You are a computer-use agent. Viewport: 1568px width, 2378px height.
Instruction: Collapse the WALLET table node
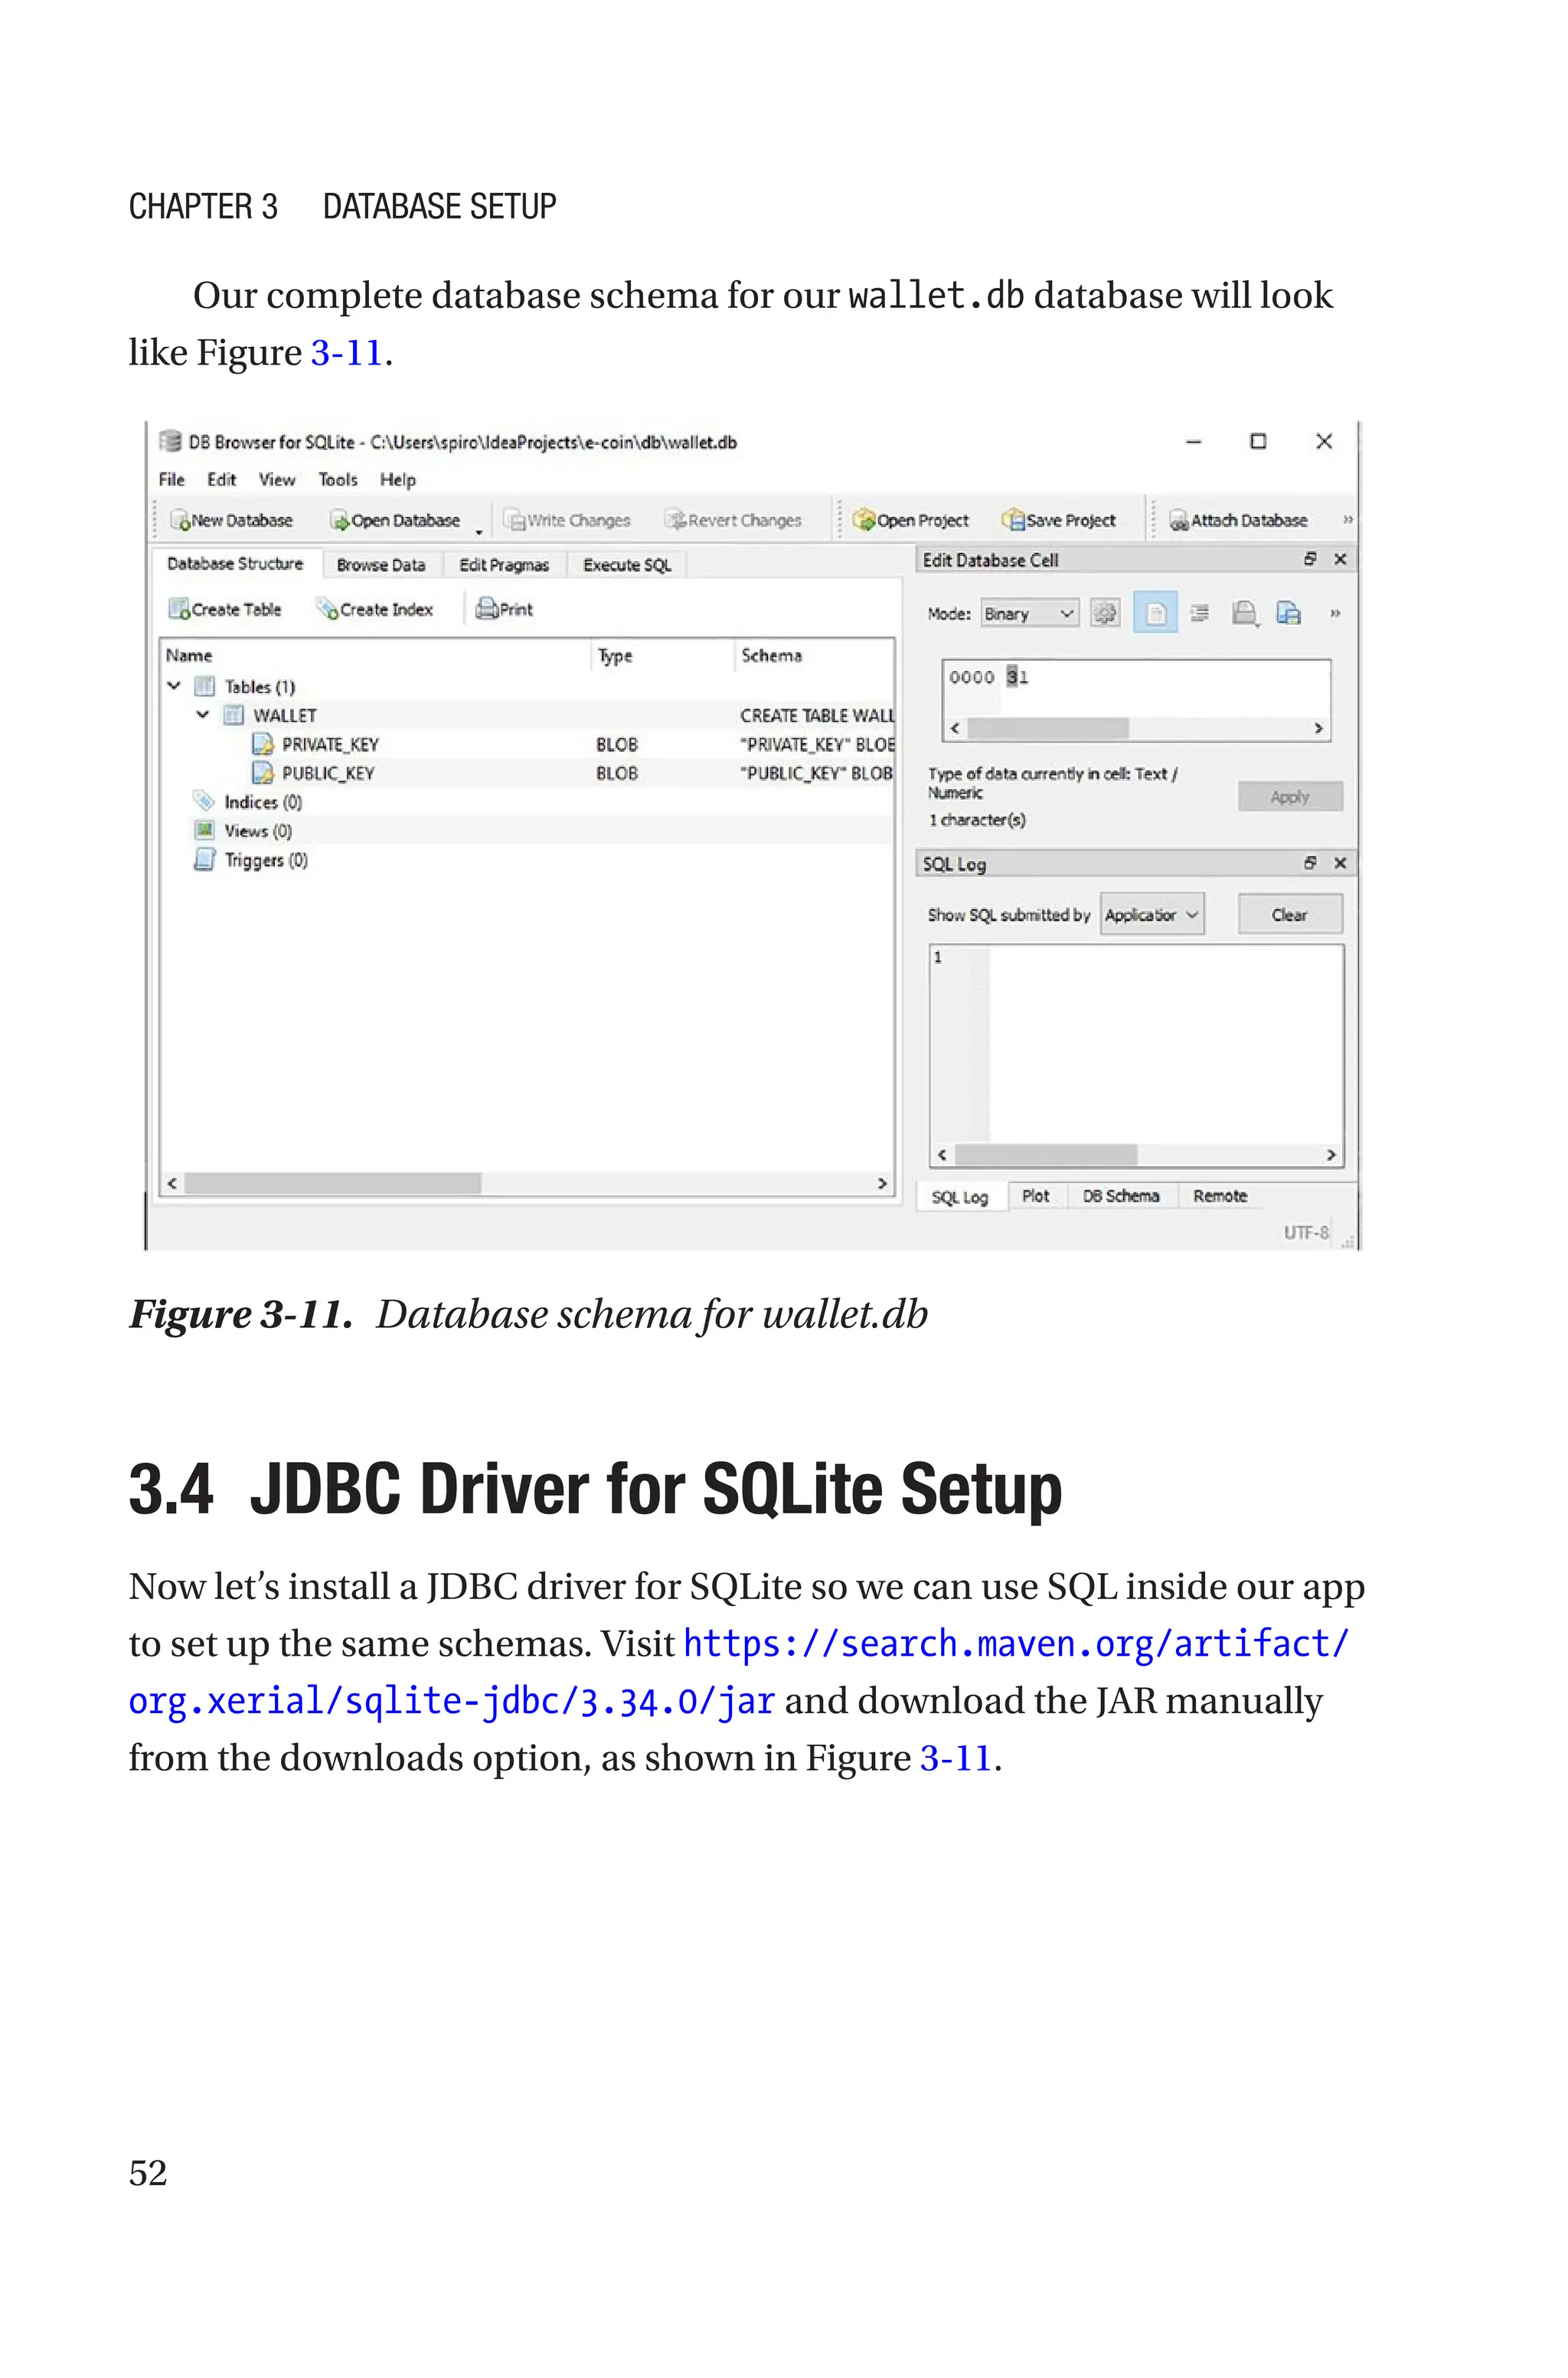[x=203, y=715]
